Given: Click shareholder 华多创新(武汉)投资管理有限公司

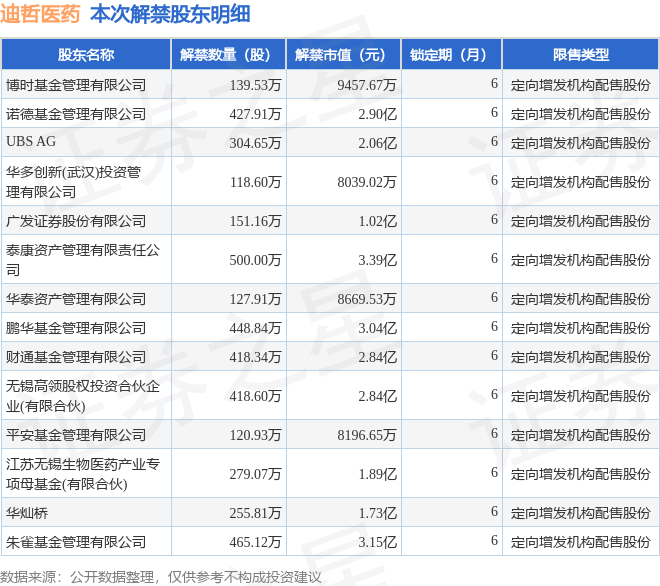Looking at the screenshot, I should (73, 182).
